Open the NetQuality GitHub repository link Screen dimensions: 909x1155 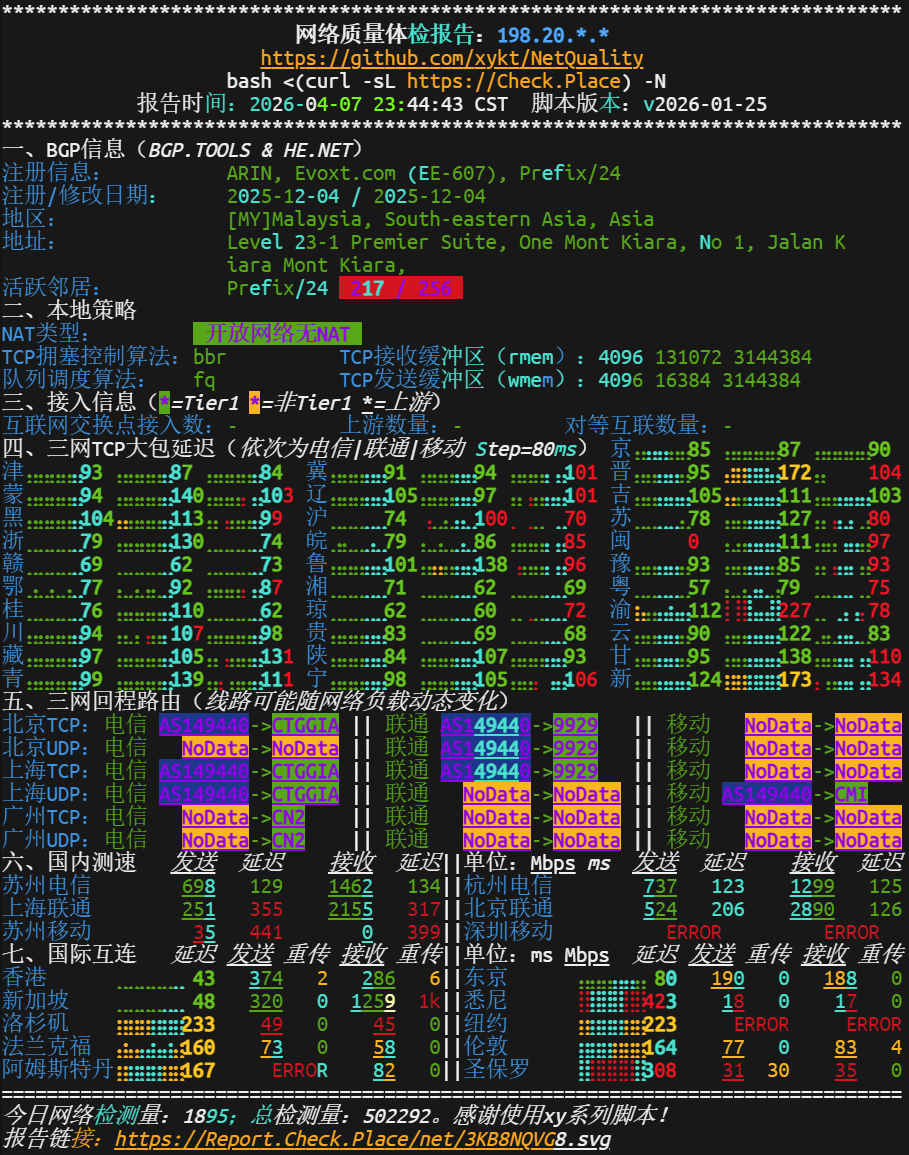pyautogui.click(x=454, y=58)
